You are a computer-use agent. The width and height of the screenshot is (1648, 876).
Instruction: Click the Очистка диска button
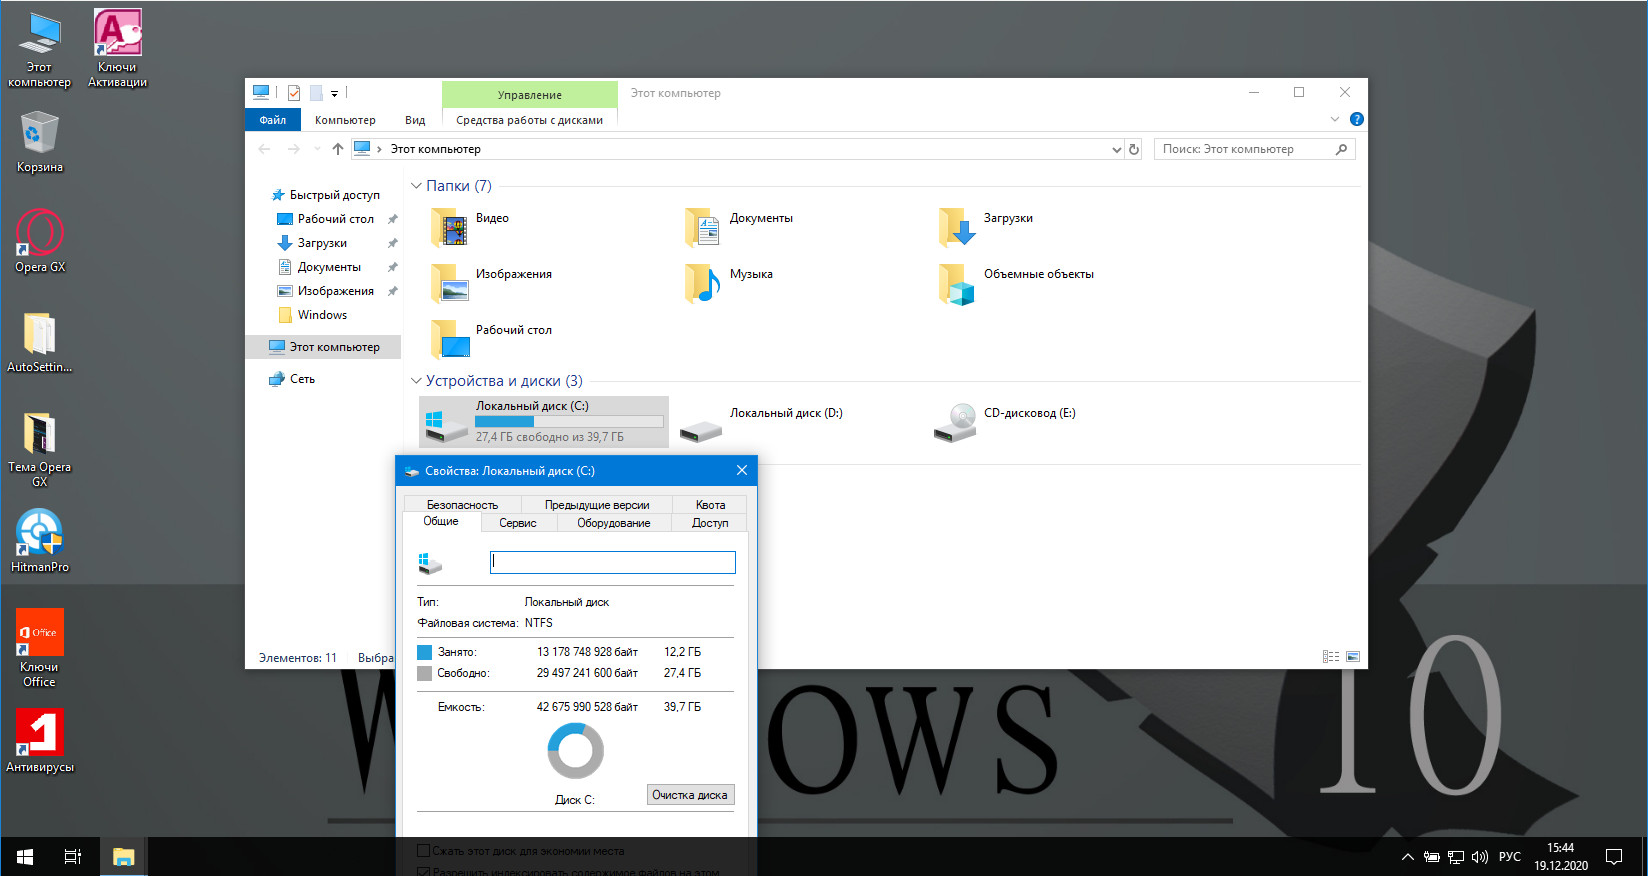tap(690, 795)
